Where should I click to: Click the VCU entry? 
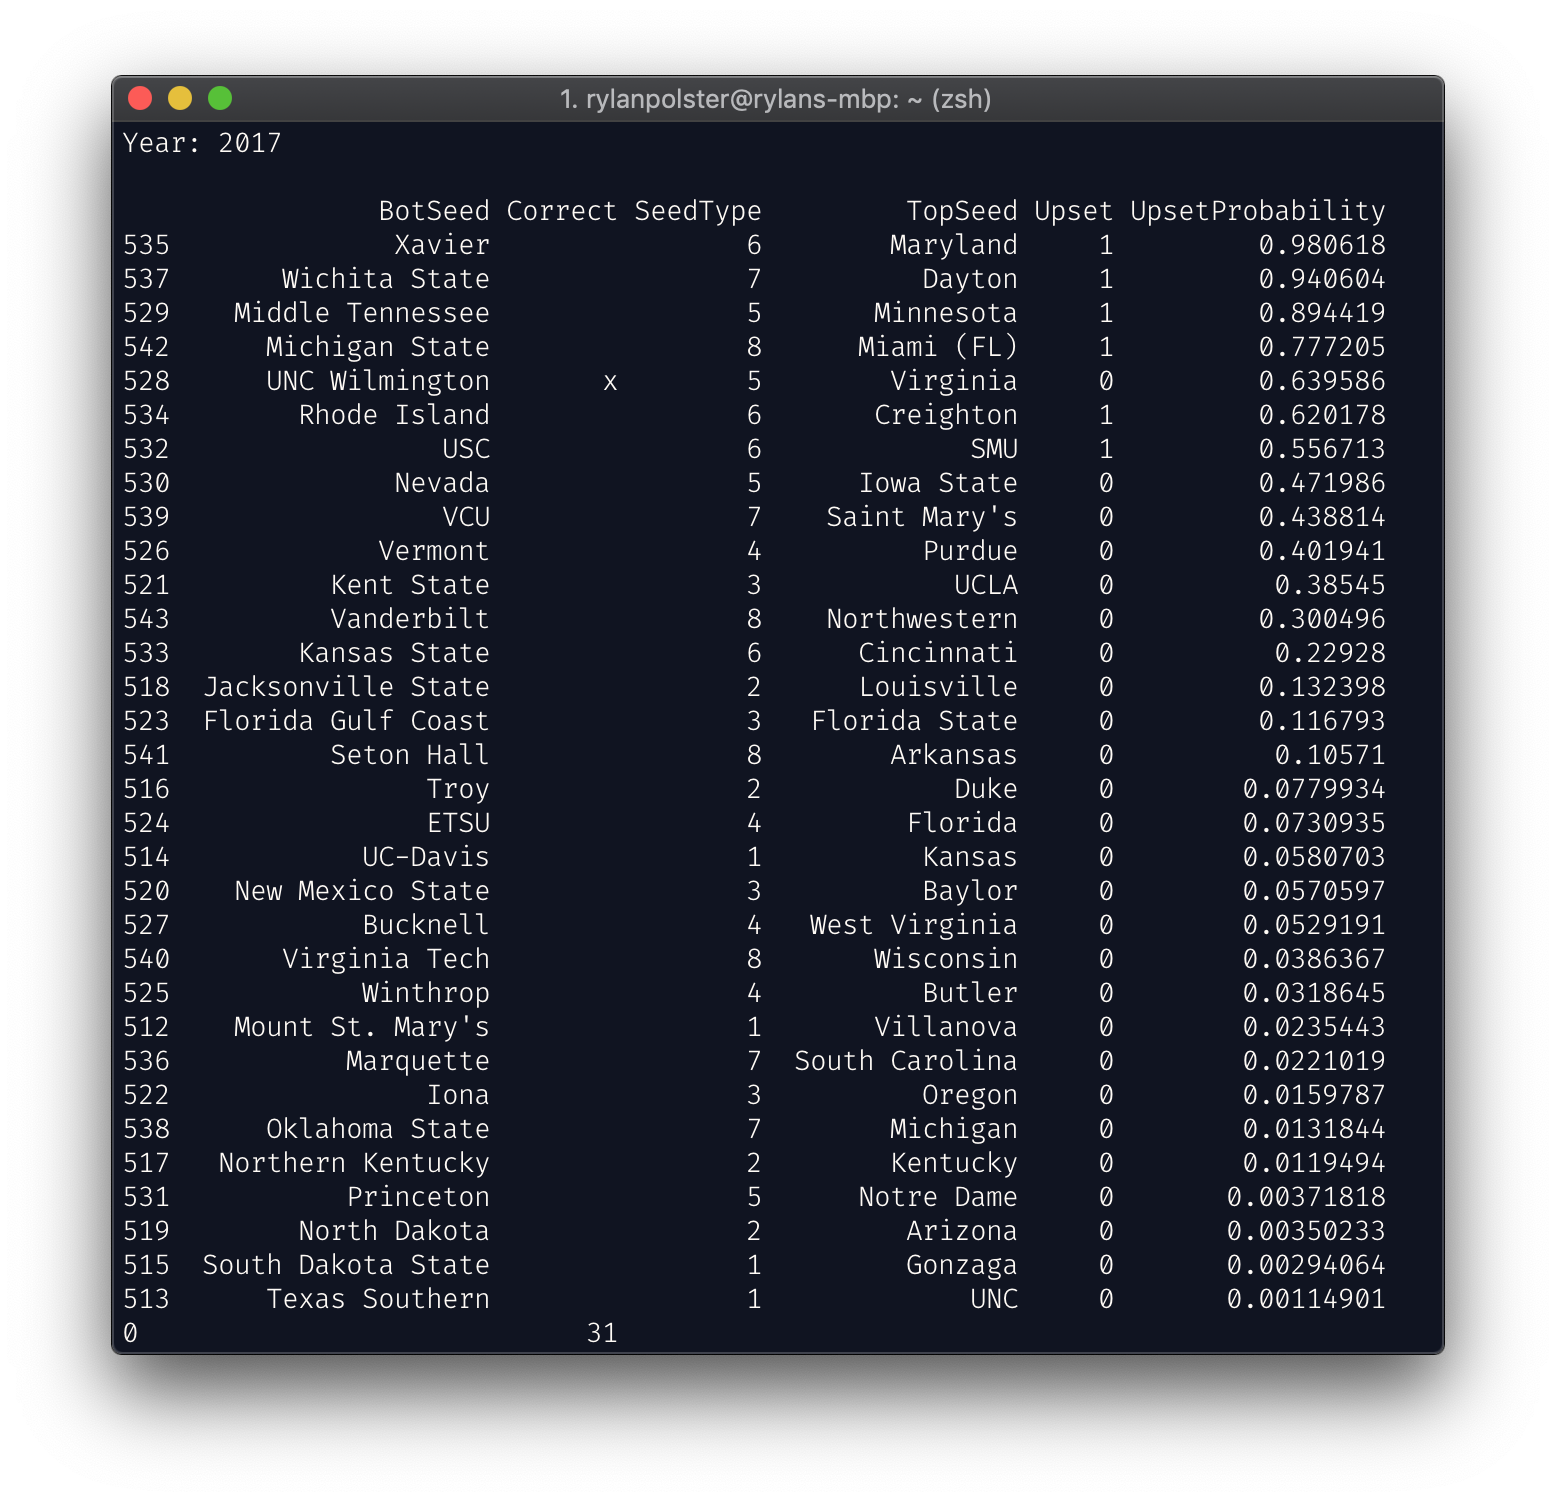[466, 517]
